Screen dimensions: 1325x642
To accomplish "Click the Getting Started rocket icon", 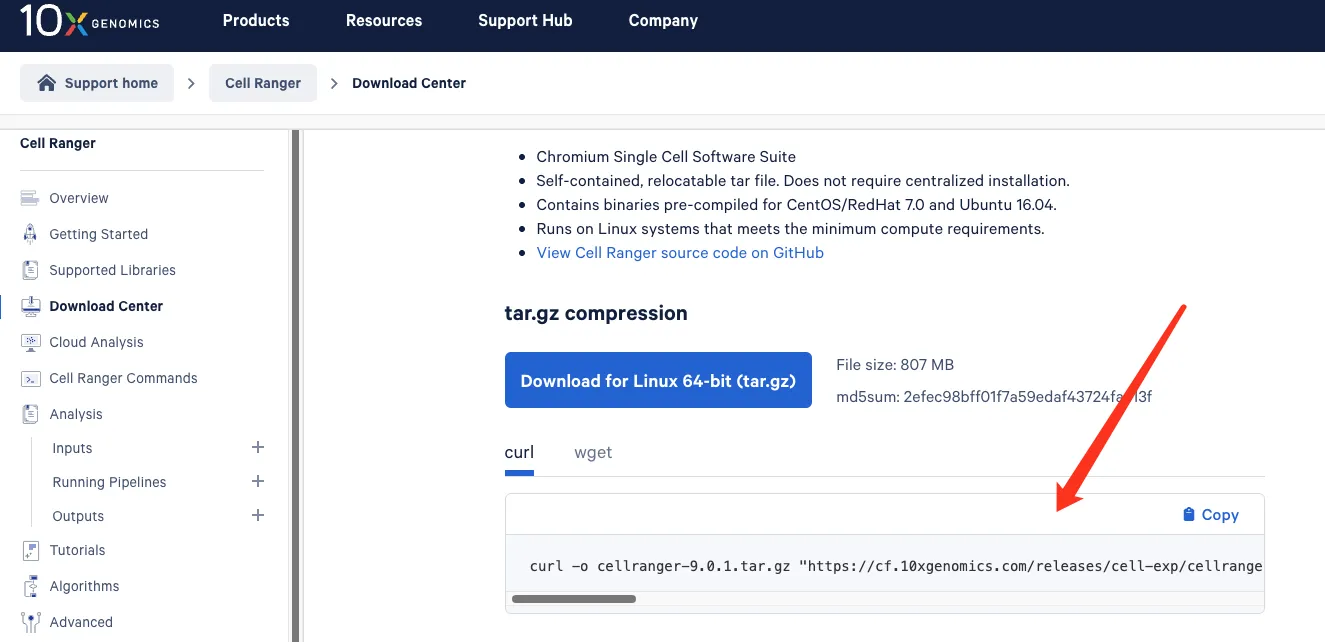I will [x=30, y=234].
